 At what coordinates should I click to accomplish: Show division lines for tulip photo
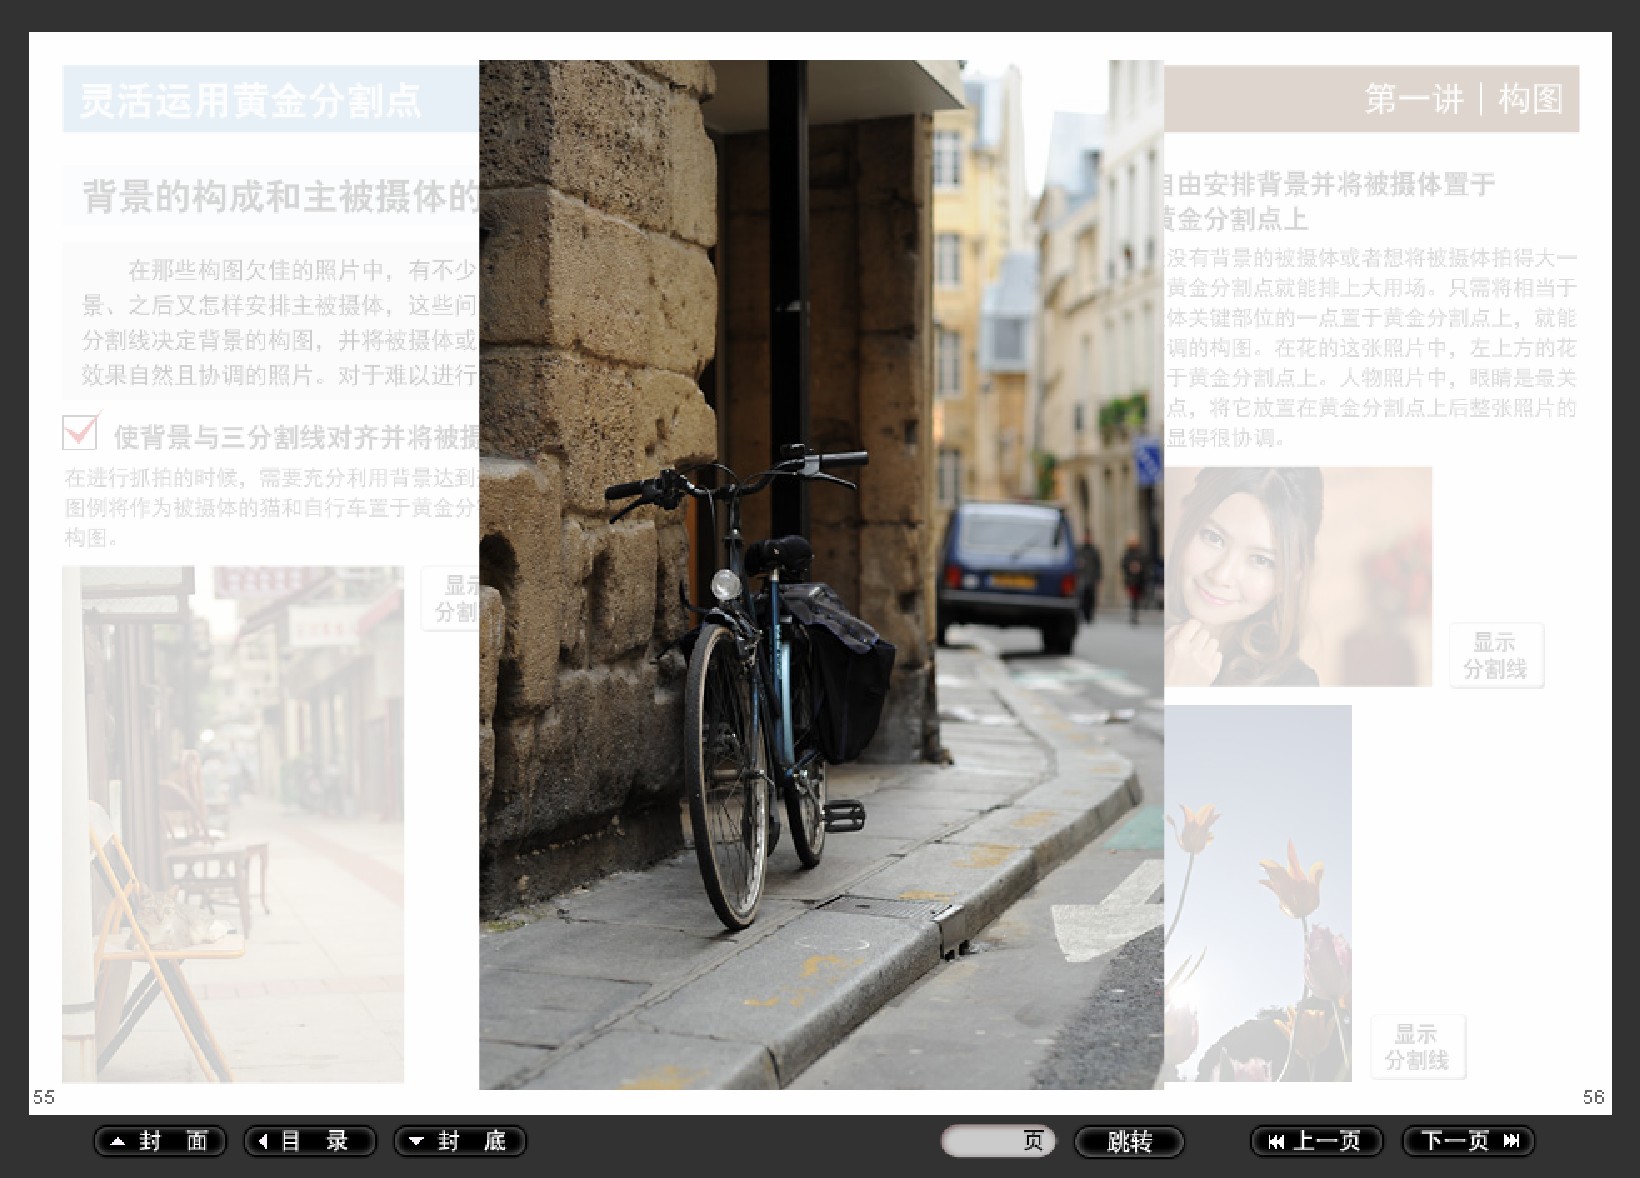[x=1417, y=1047]
